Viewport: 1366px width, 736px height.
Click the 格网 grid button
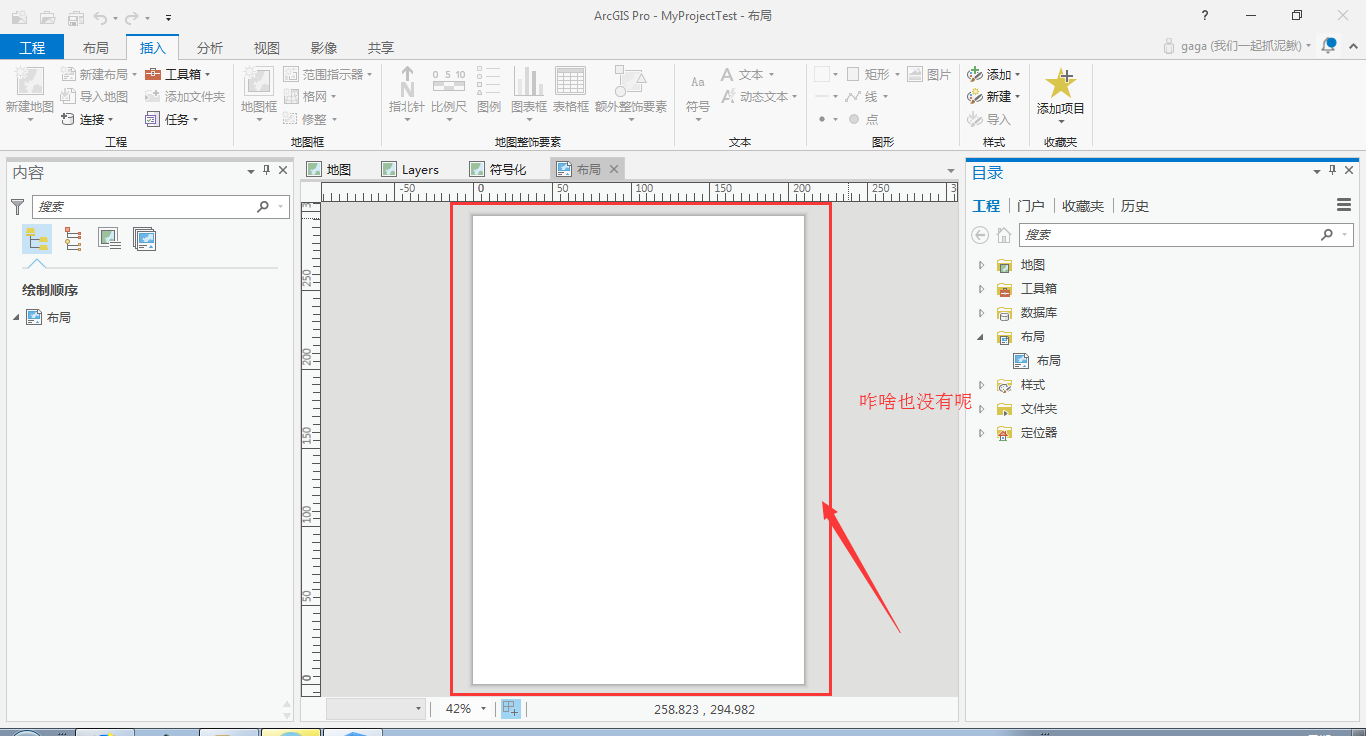click(x=310, y=97)
